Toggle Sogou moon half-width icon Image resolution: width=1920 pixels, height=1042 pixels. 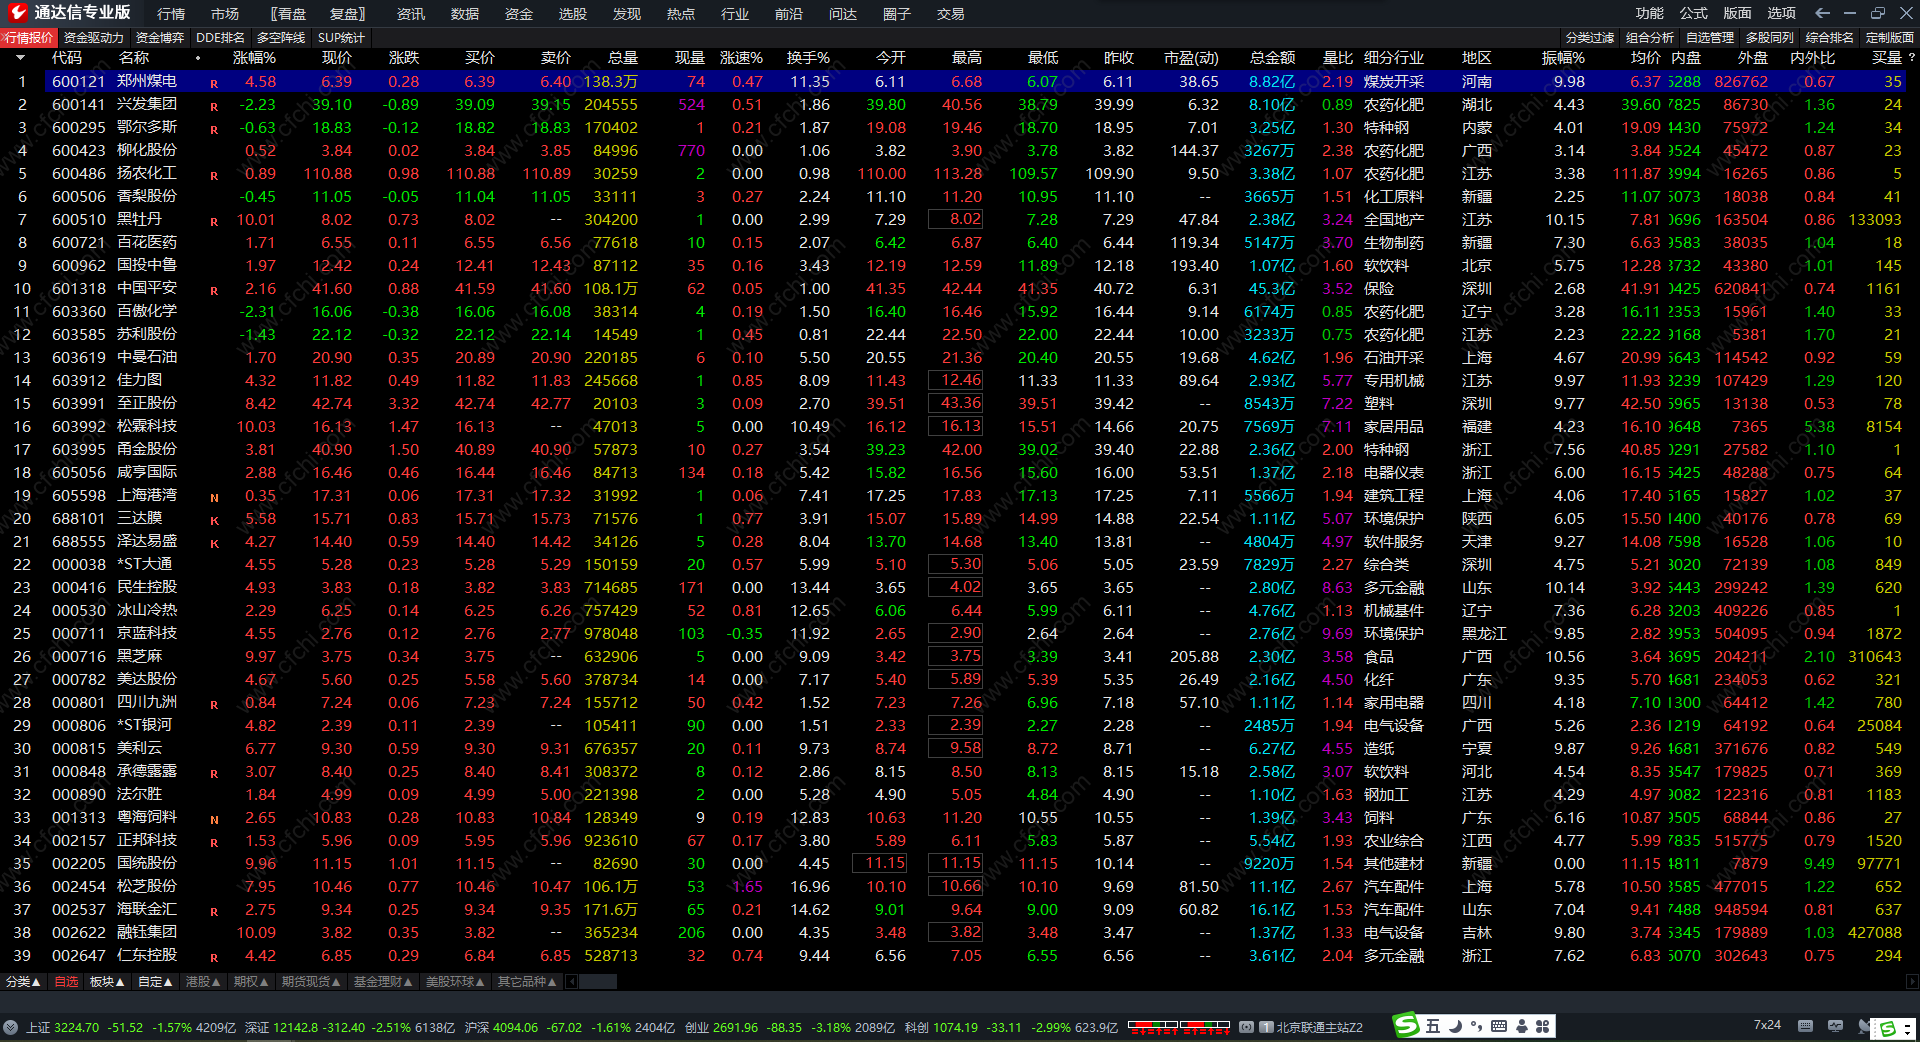click(1455, 1026)
